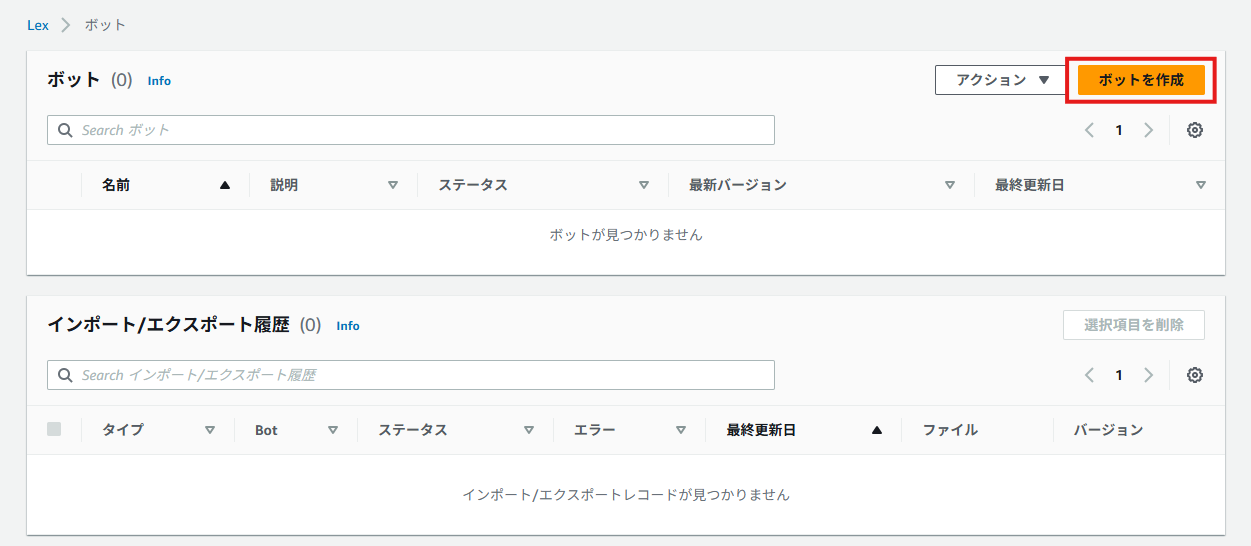This screenshot has height=546, width=1251.
Task: Focus the Search インポート/エクスポート履歴 field
Action: tap(411, 375)
